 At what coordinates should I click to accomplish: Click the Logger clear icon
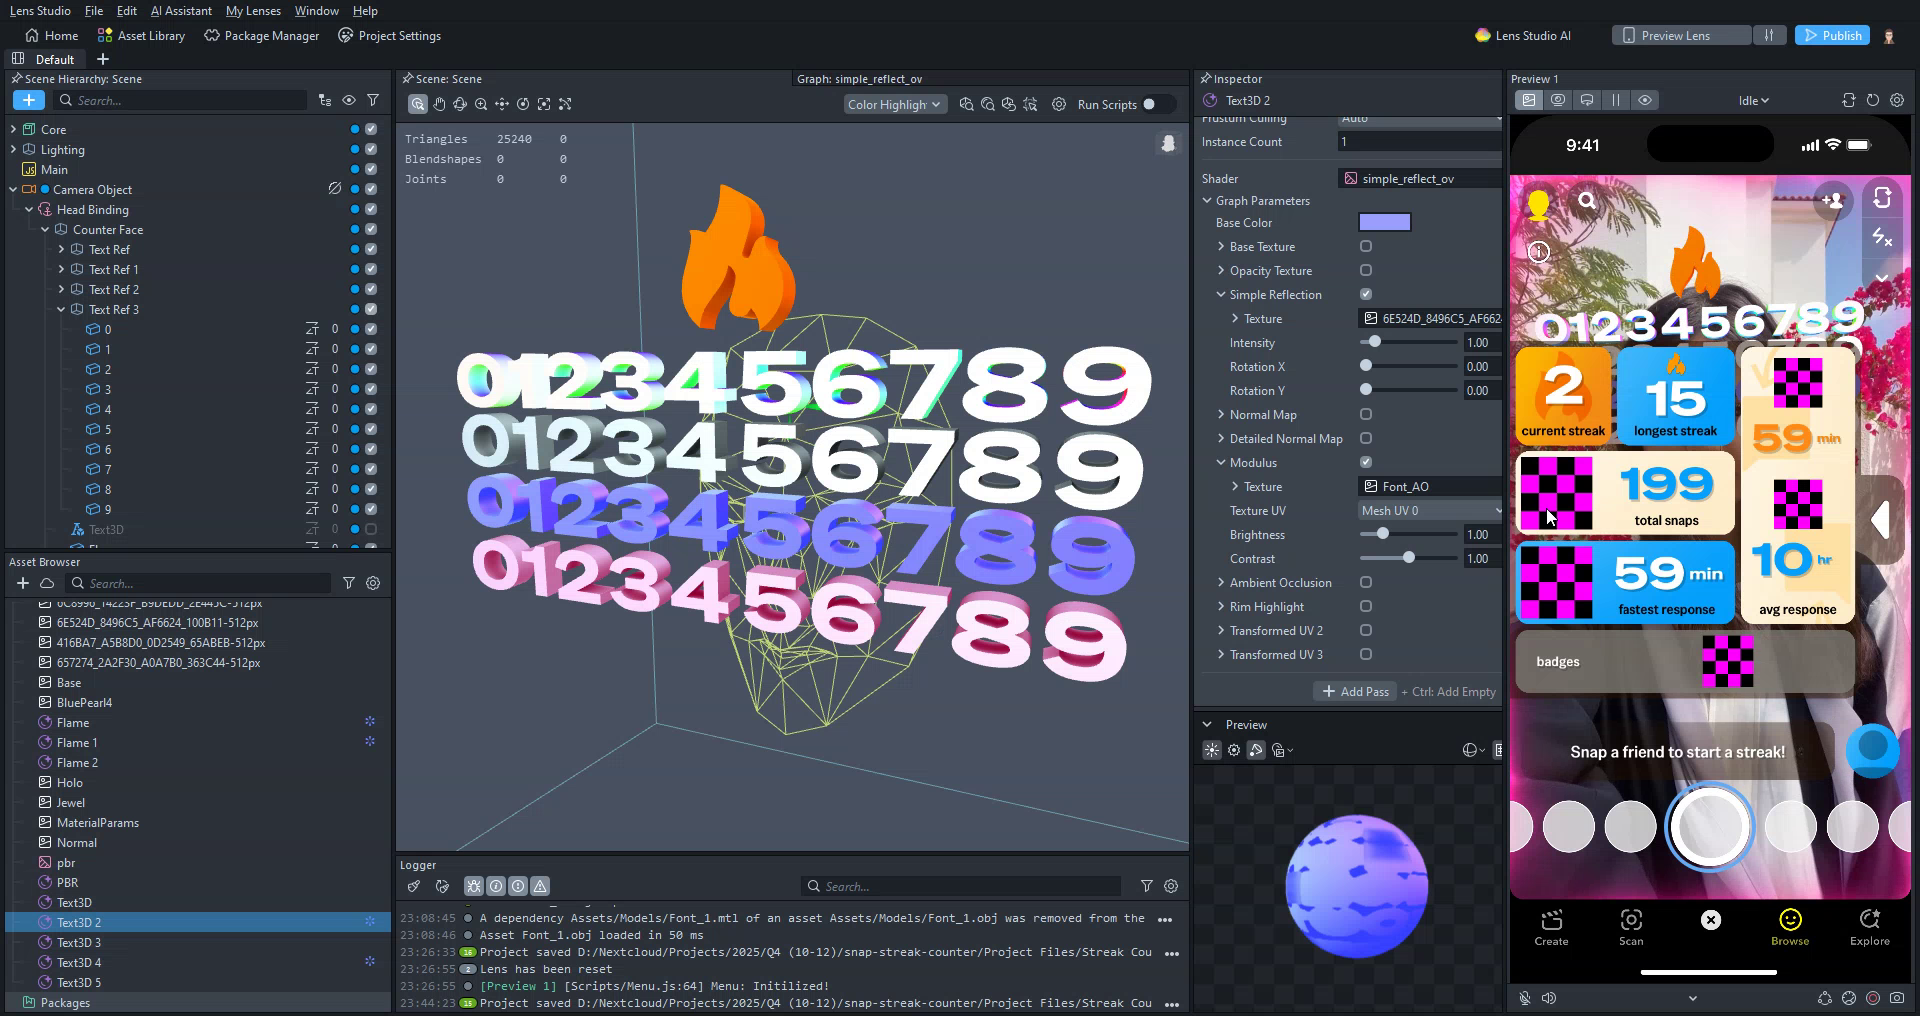tap(414, 886)
